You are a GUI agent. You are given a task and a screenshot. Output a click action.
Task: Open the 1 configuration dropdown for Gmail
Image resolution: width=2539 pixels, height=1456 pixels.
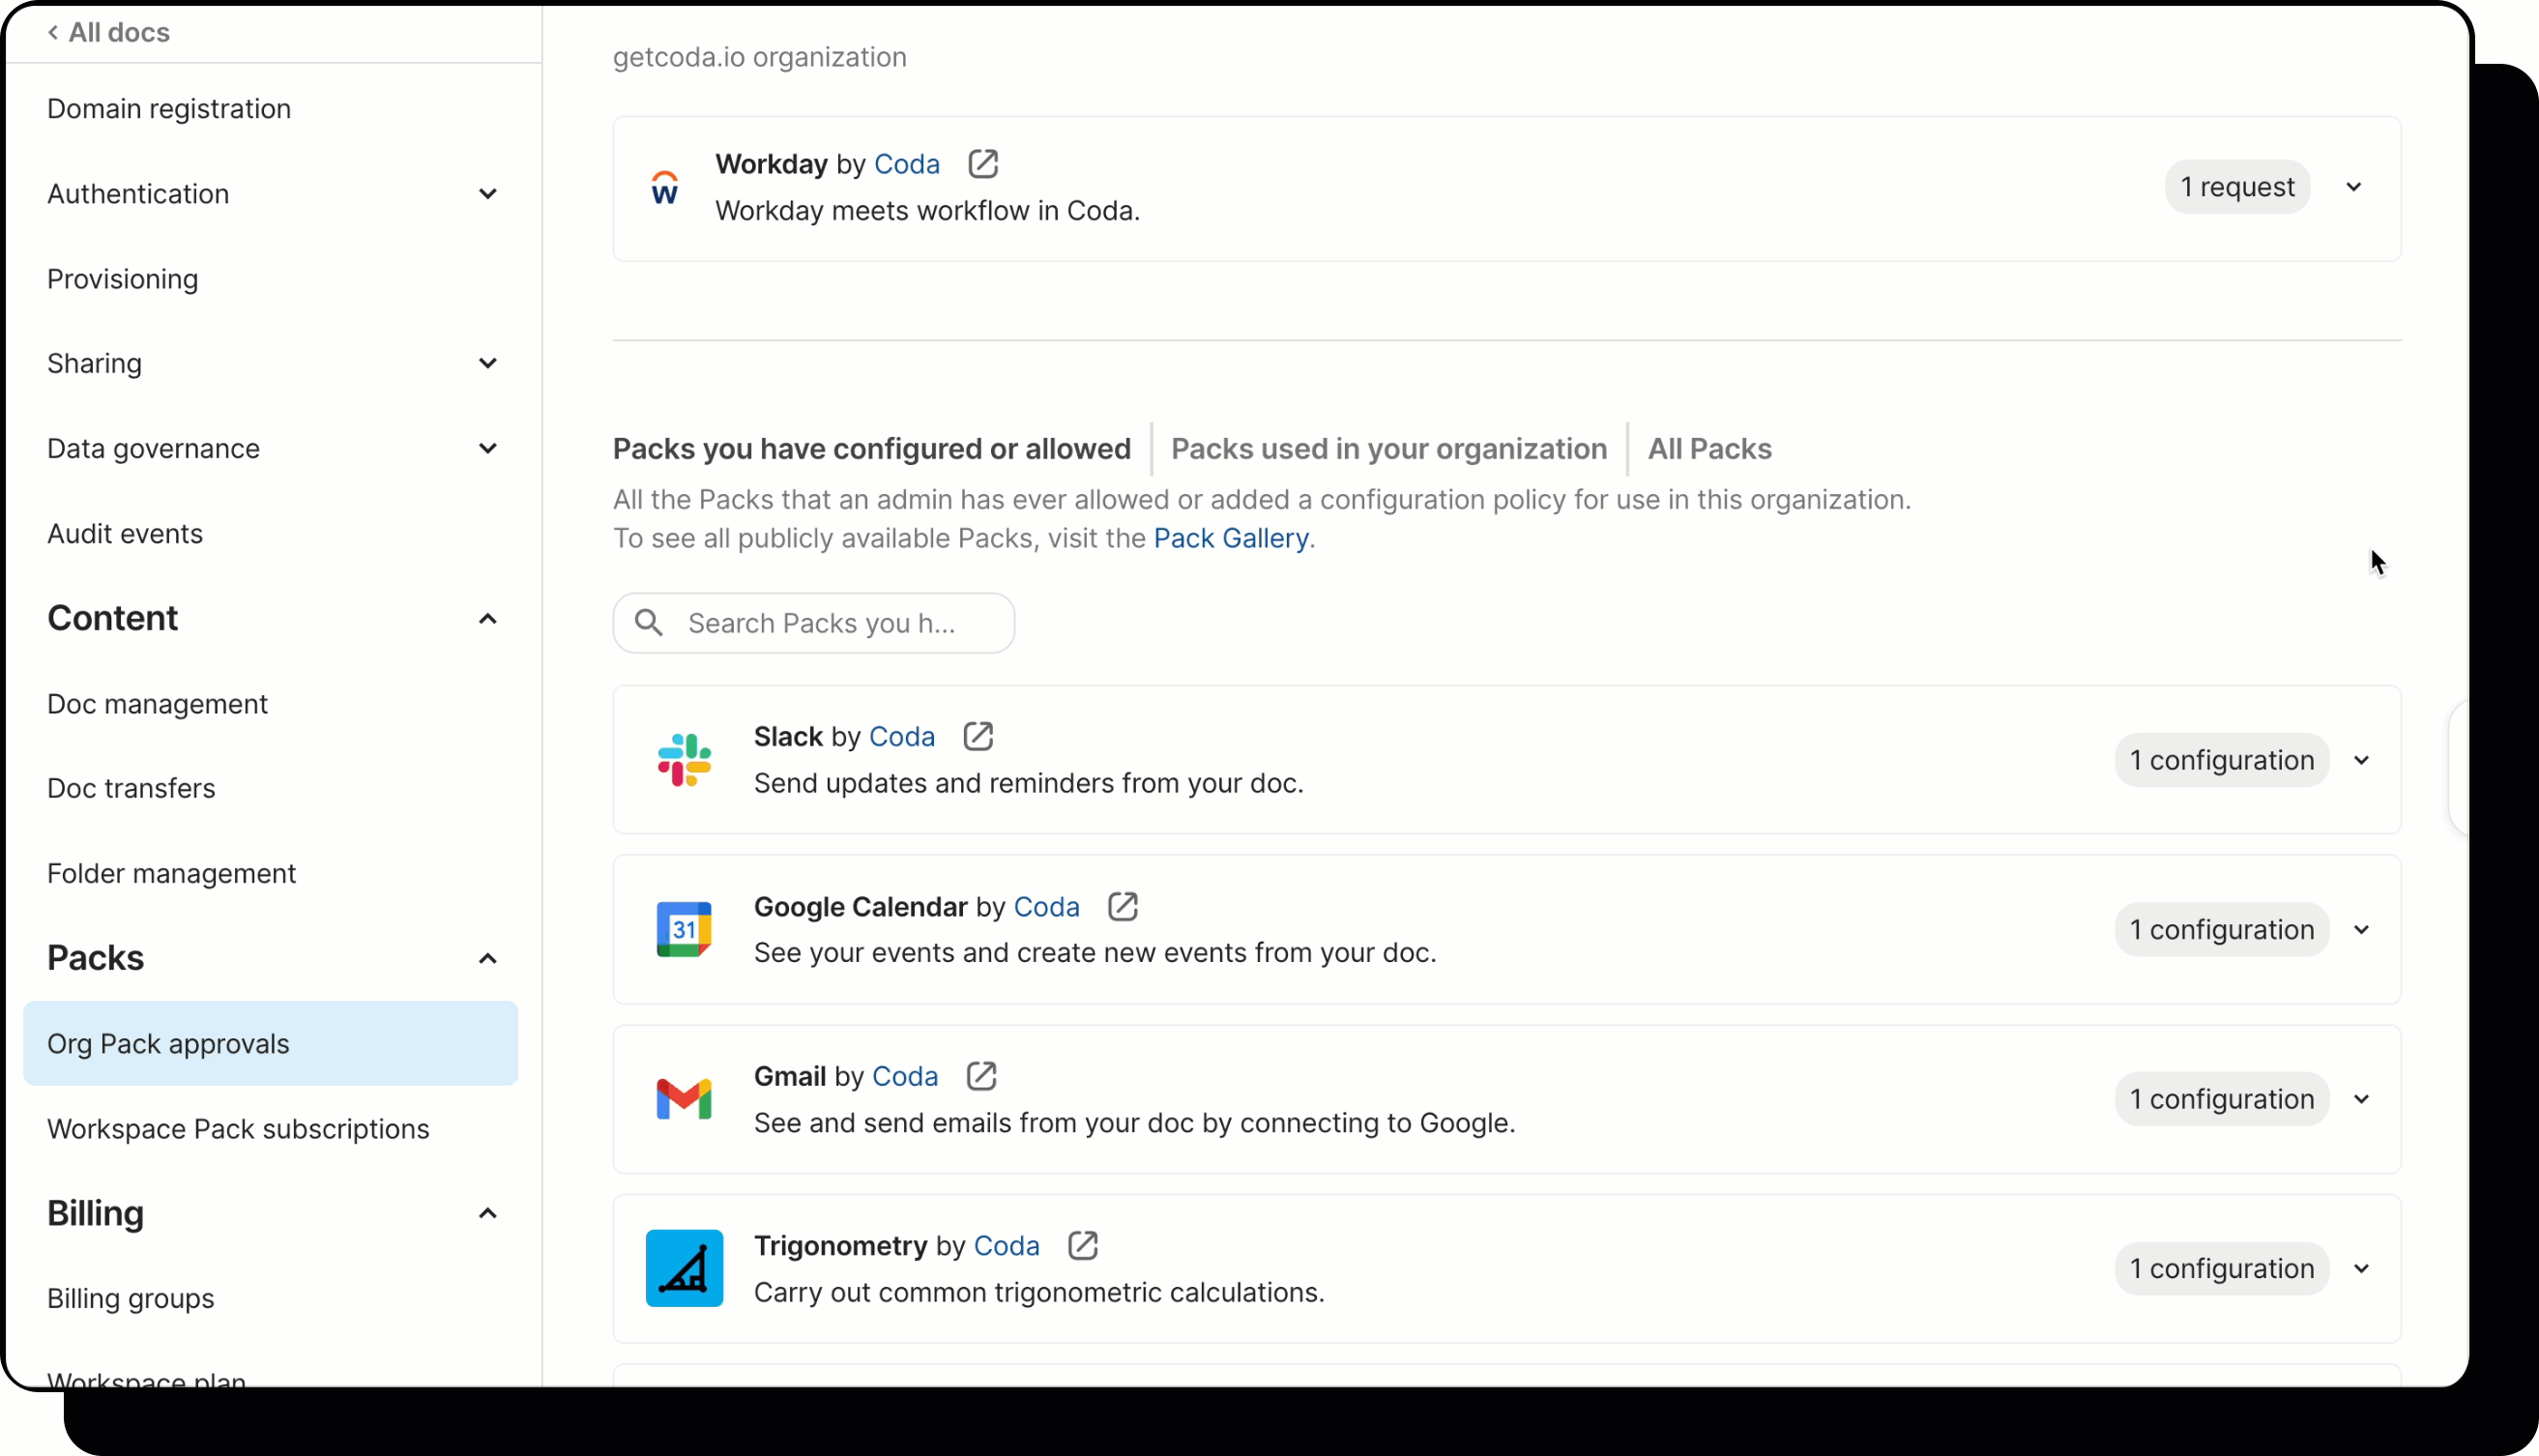pyautogui.click(x=2362, y=1098)
